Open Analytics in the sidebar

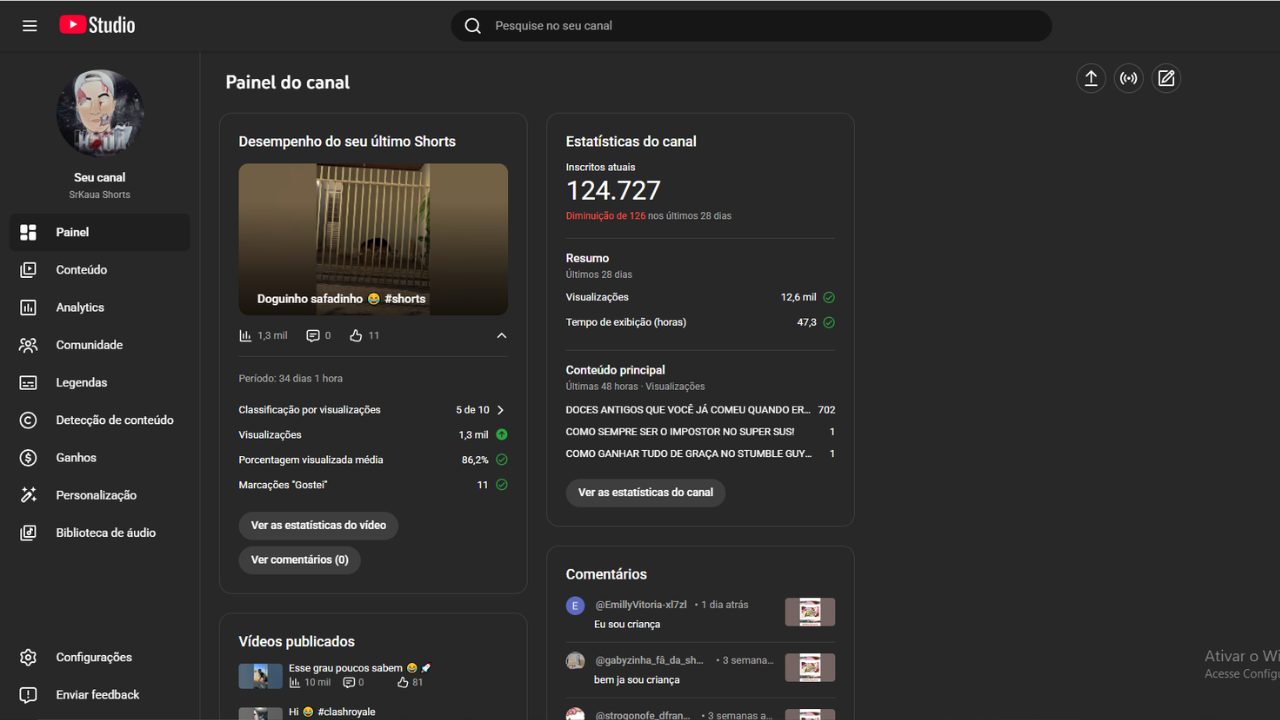(x=80, y=308)
